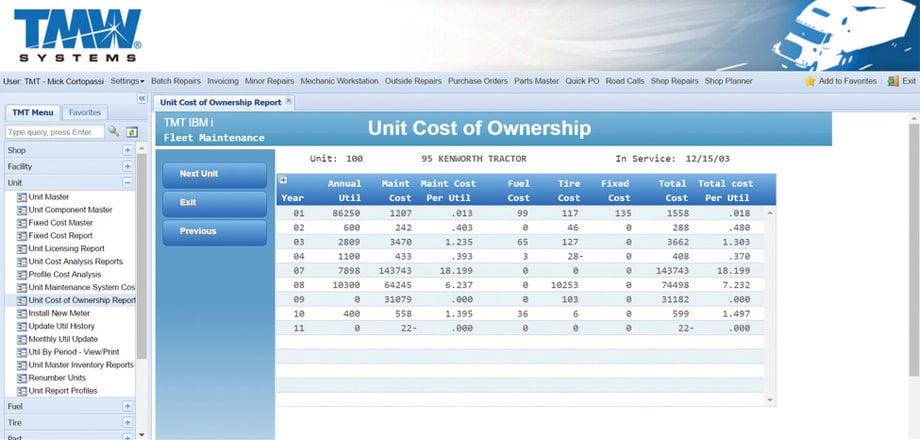
Task: Click the icon beside Unit Cost Analysis Reports
Action: (22, 262)
